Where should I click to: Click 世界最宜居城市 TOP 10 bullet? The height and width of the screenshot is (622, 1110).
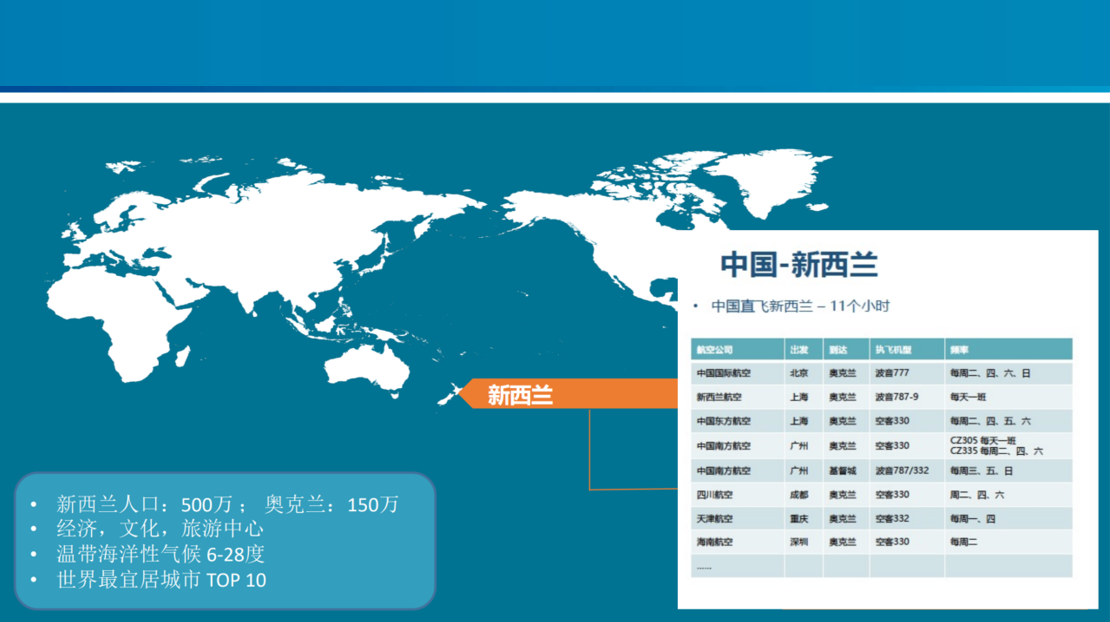point(161,580)
